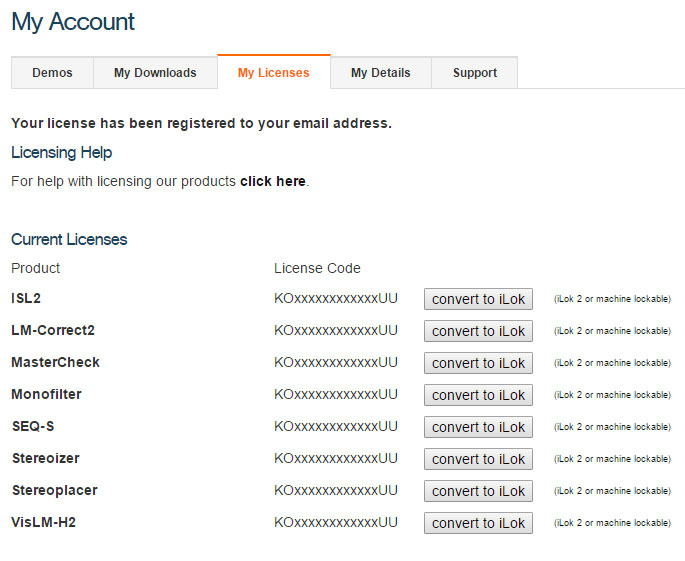Open the My Details tab
685x561 pixels.
(x=380, y=73)
